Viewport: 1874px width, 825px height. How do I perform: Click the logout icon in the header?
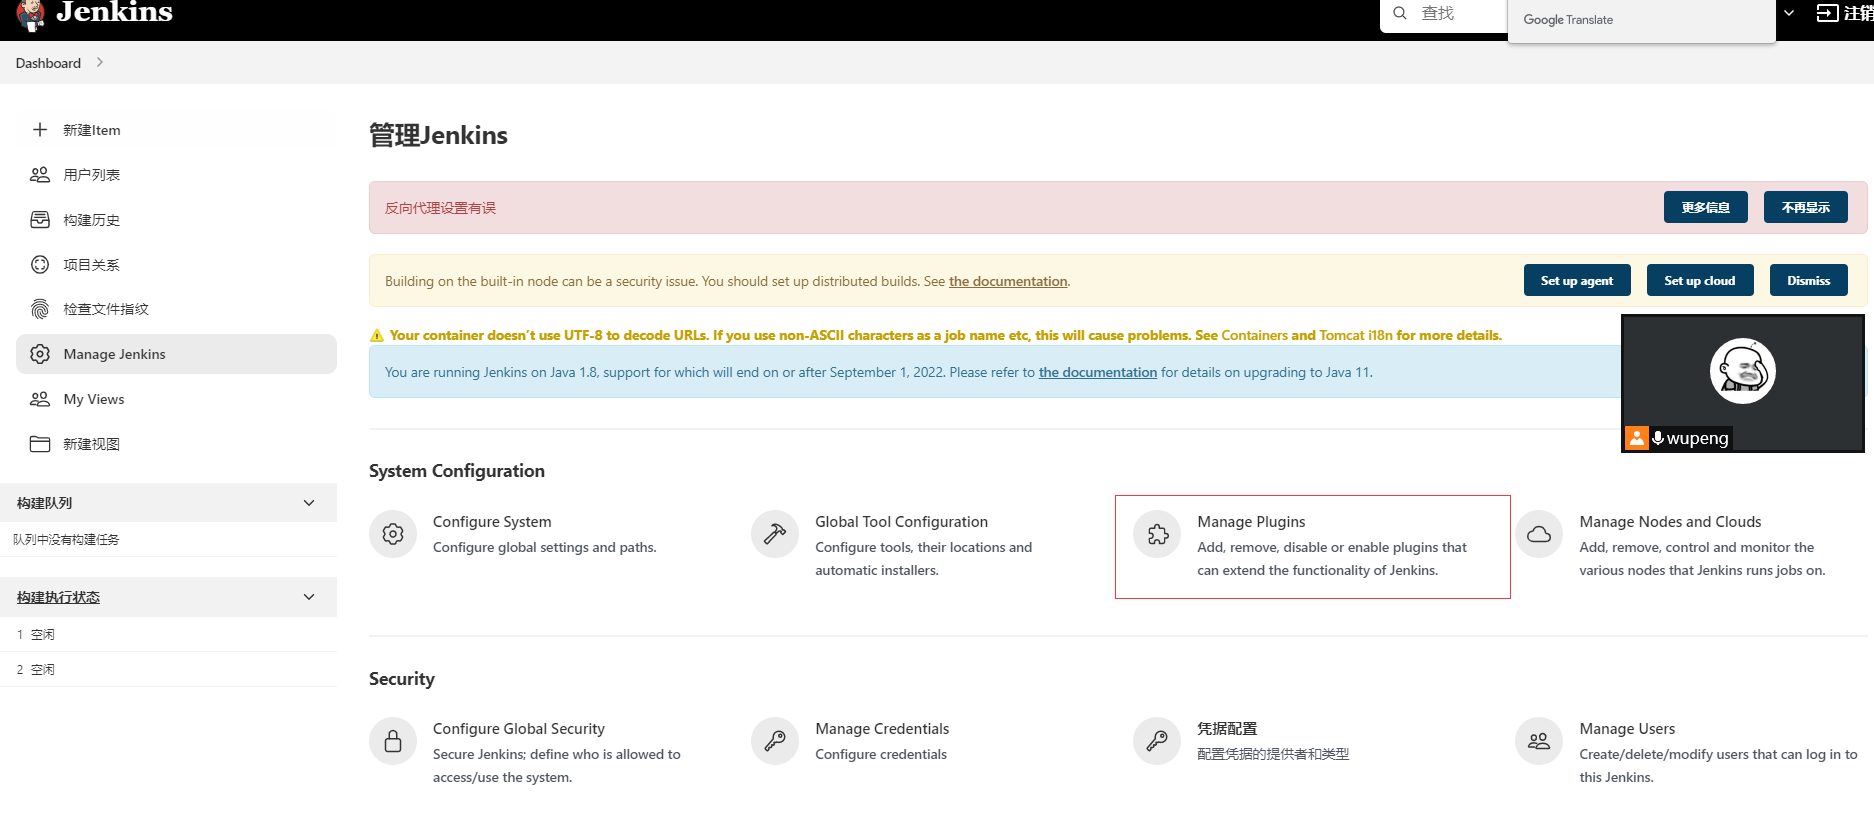pyautogui.click(x=1827, y=13)
